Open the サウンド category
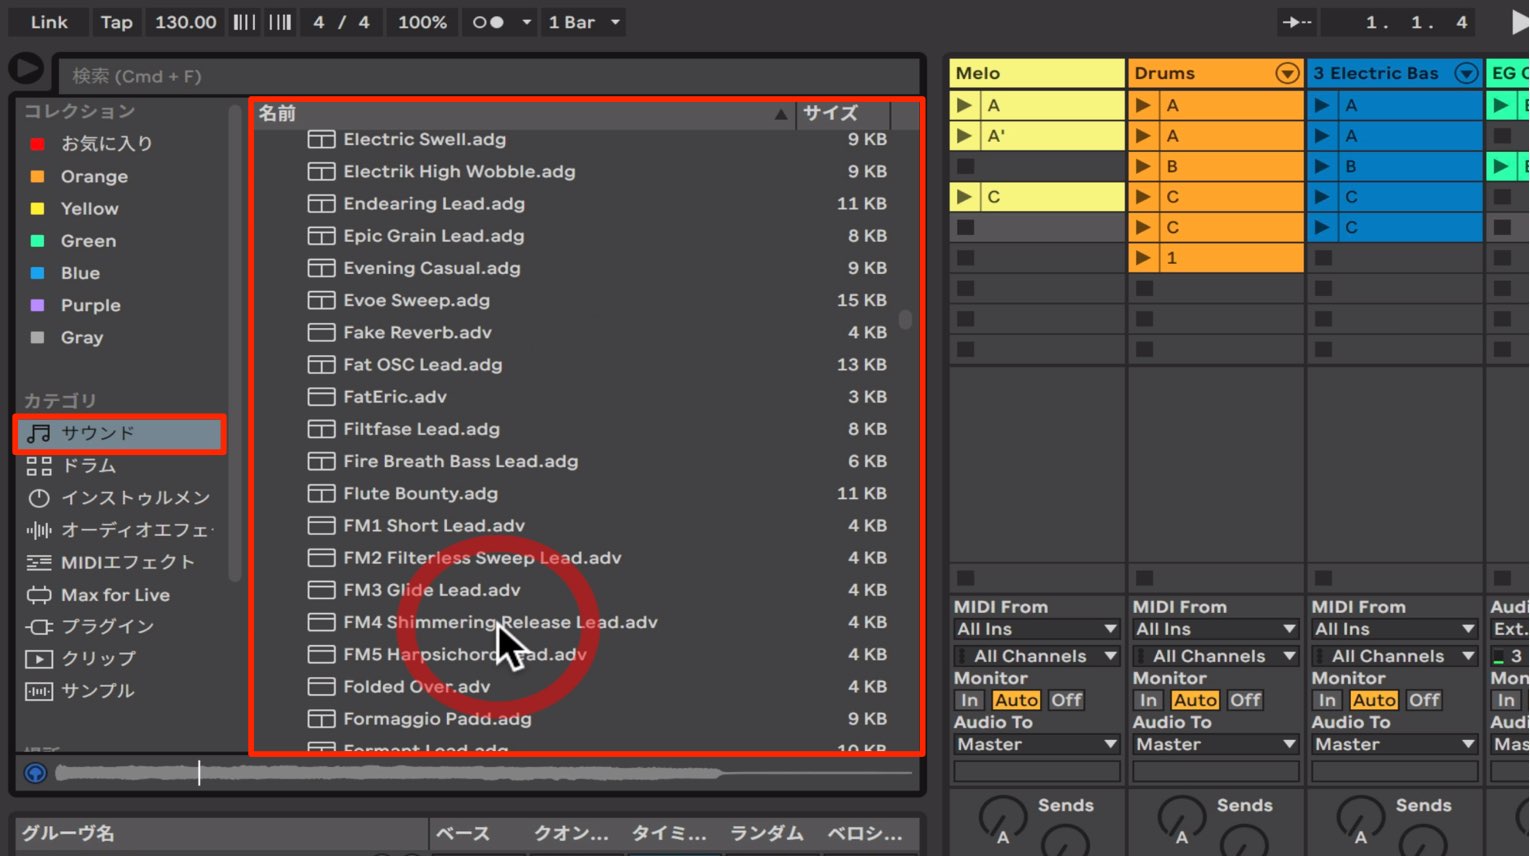This screenshot has height=856, width=1530. coord(120,433)
